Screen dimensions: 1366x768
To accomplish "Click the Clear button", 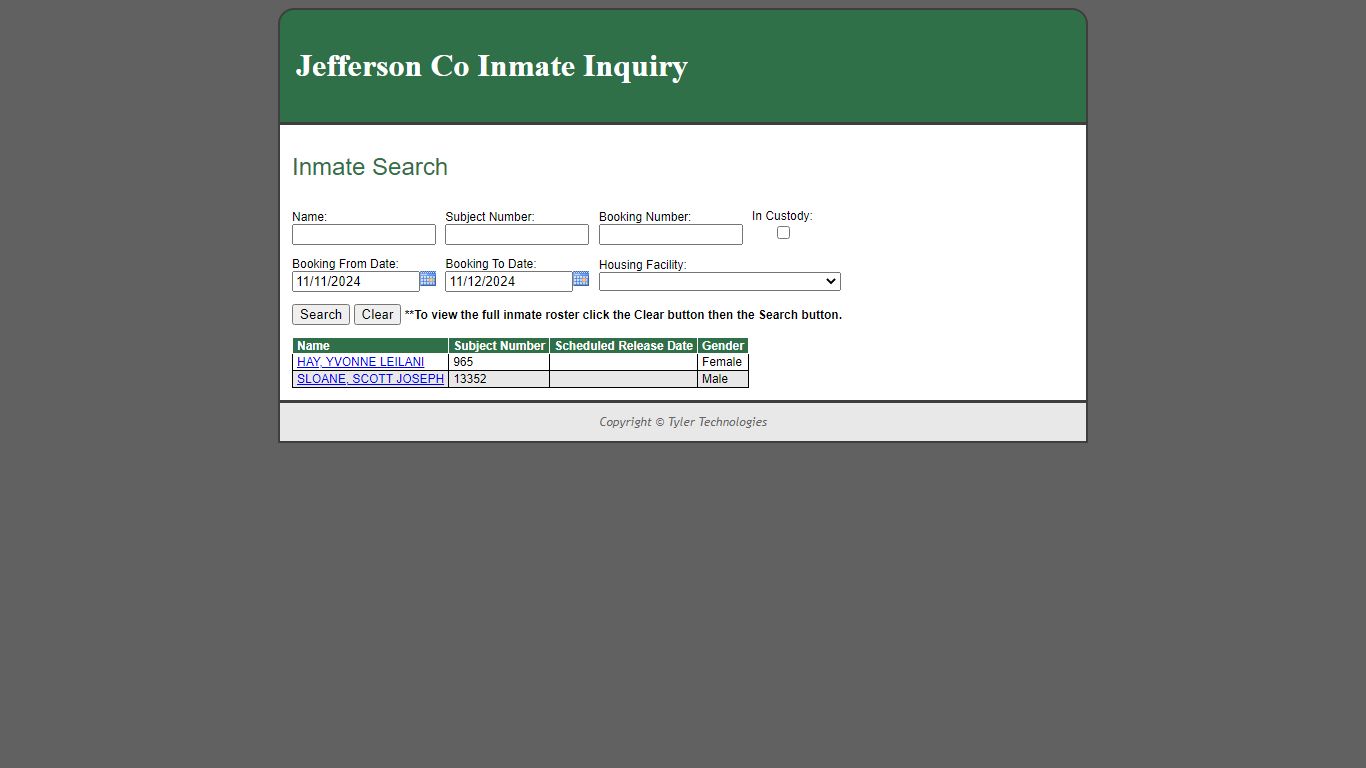I will point(377,314).
